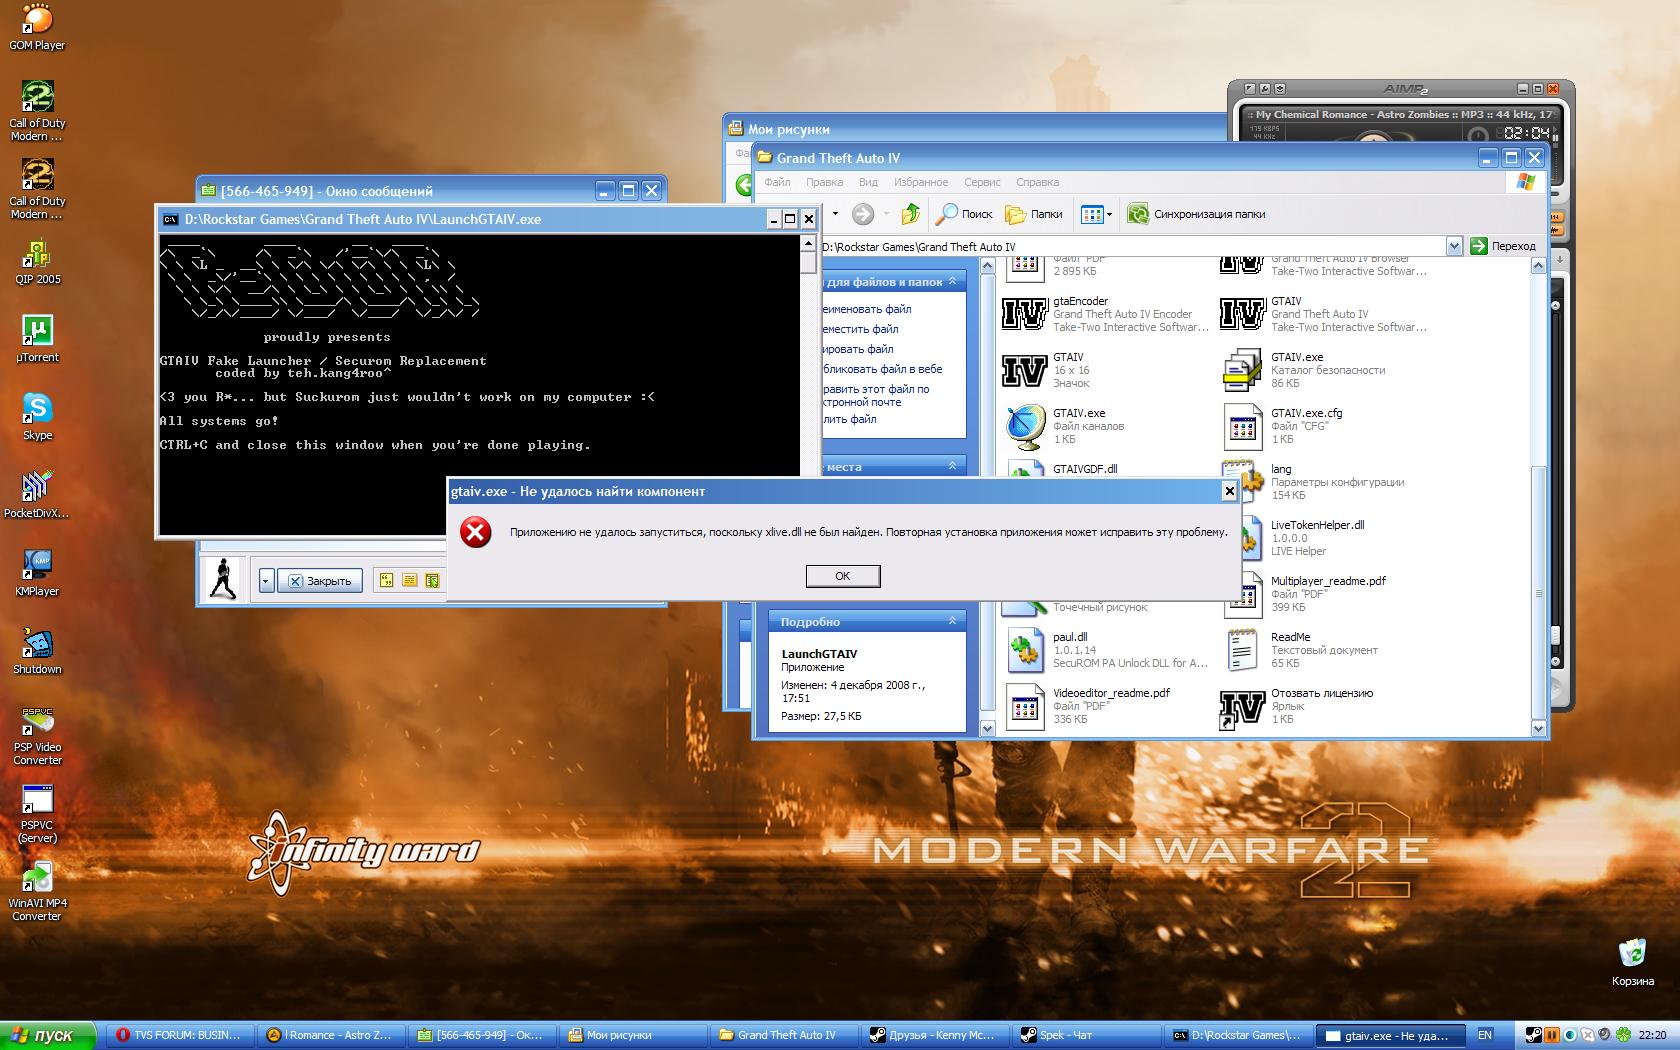Click the Поиск search toolbar button
The width and height of the screenshot is (1680, 1050).
tap(964, 214)
